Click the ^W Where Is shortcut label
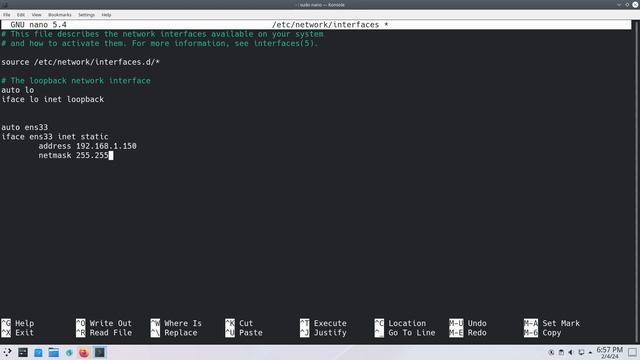 pos(176,323)
